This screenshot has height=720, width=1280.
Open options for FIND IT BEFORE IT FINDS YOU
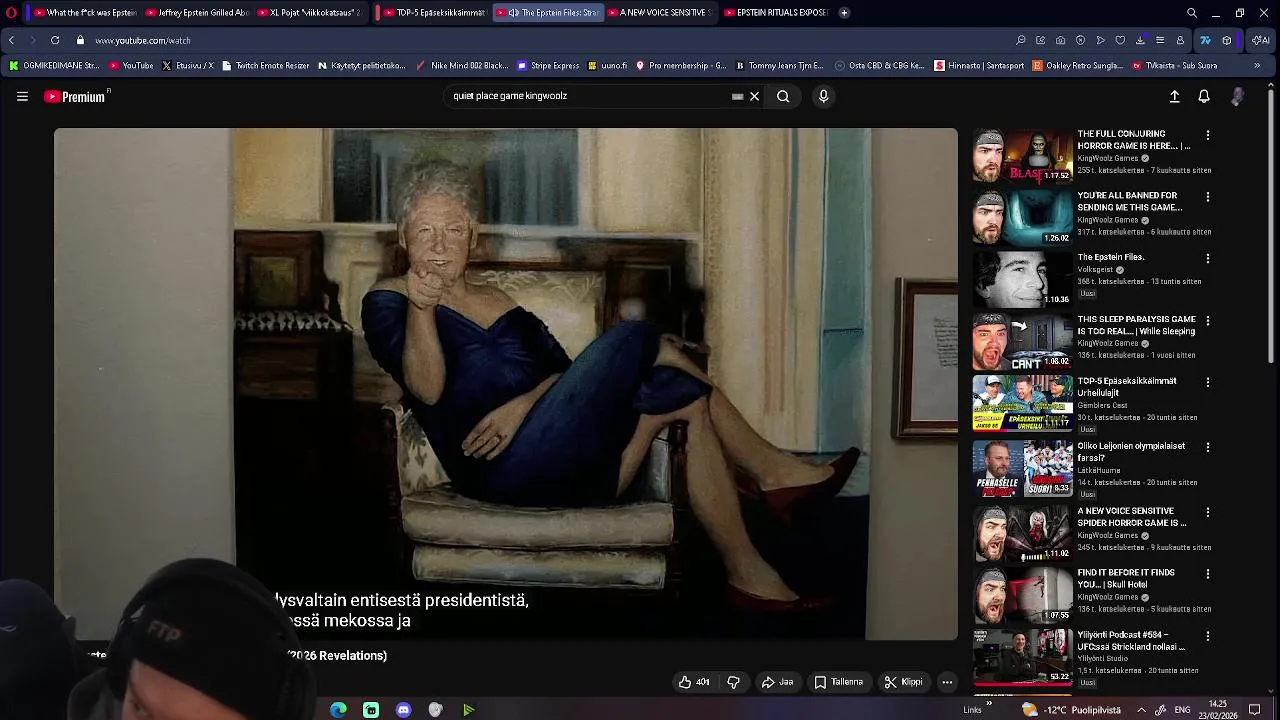pyautogui.click(x=1207, y=573)
